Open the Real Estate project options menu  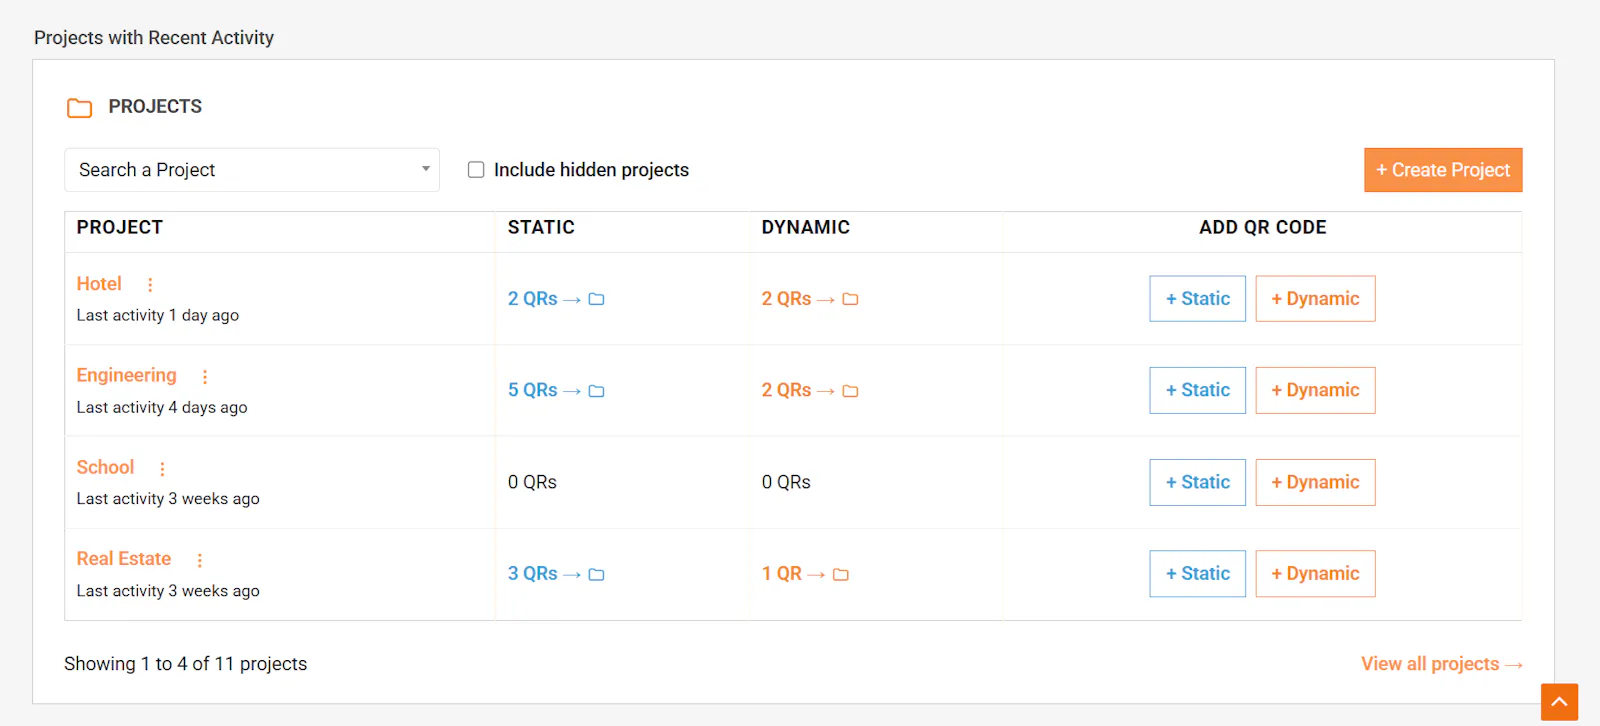click(199, 560)
